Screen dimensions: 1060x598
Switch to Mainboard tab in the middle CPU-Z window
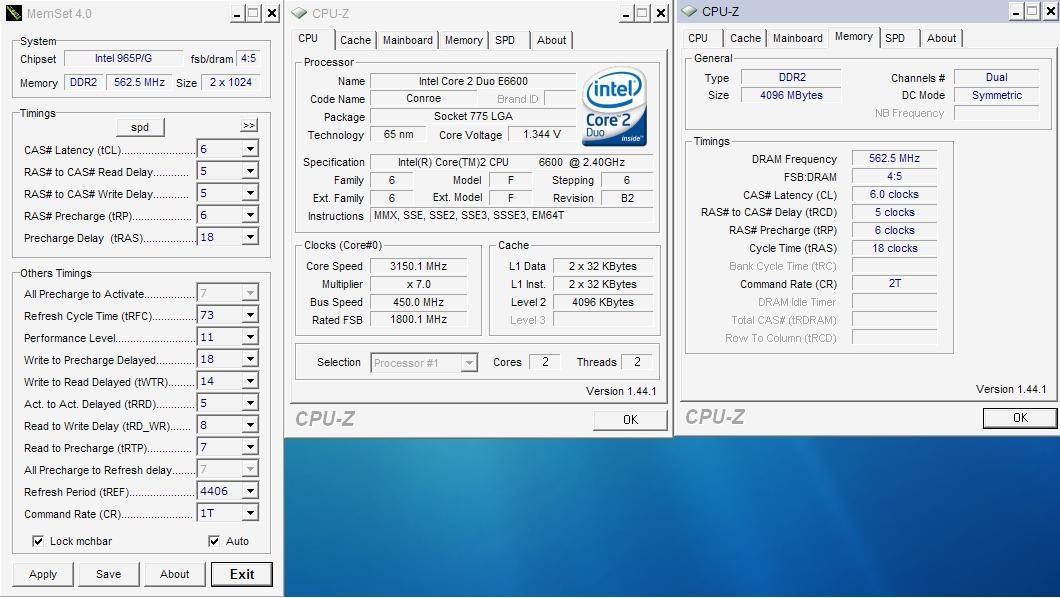(x=408, y=41)
